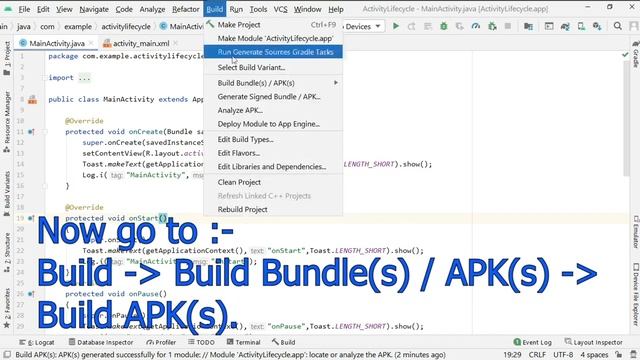The width and height of the screenshot is (640, 360).
Task: Open the Structure side tab
Action: [x=7, y=253]
